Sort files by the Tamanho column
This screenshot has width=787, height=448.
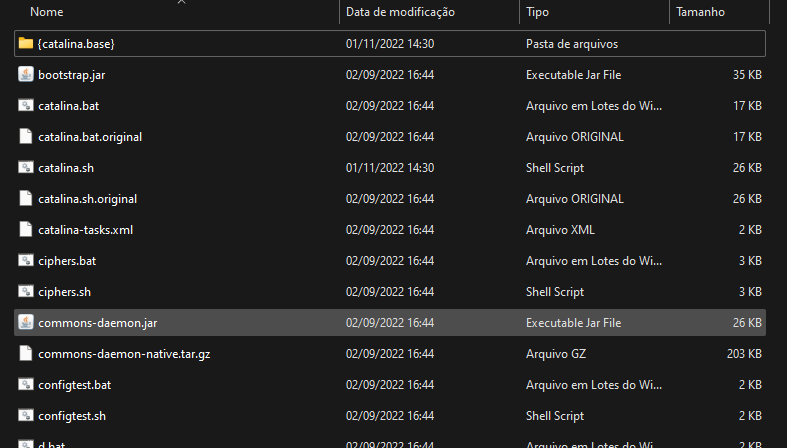700,12
